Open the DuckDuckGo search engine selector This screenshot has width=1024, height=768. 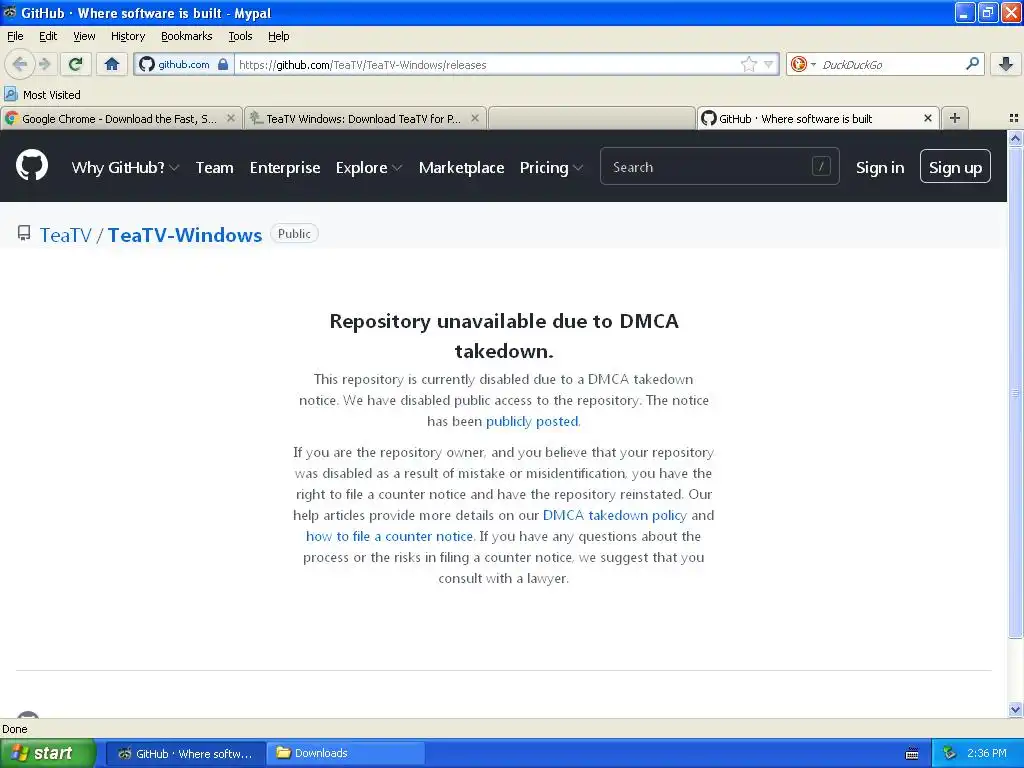pyautogui.click(x=803, y=64)
